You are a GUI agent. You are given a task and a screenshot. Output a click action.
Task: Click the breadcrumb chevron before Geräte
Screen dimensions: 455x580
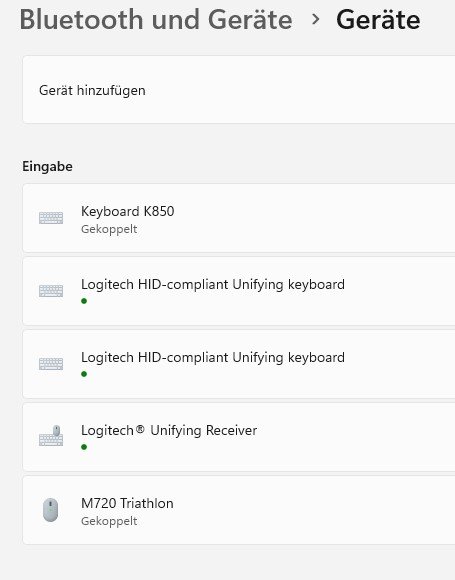tap(315, 19)
